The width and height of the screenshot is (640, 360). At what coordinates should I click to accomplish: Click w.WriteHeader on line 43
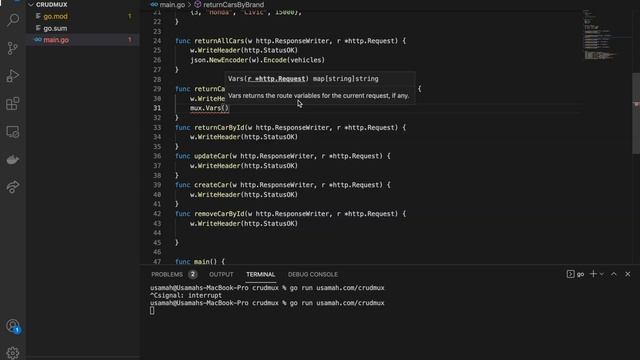tap(244, 224)
